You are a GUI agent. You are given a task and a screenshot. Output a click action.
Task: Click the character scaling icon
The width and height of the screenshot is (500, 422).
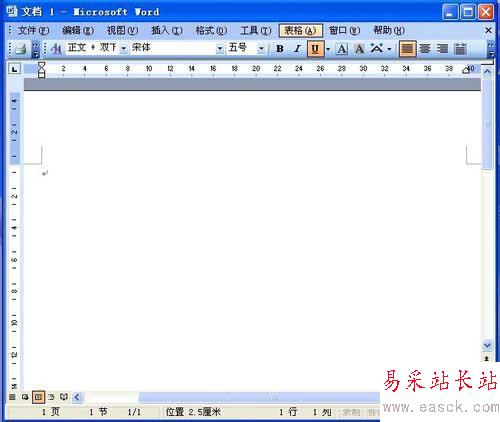coord(377,49)
